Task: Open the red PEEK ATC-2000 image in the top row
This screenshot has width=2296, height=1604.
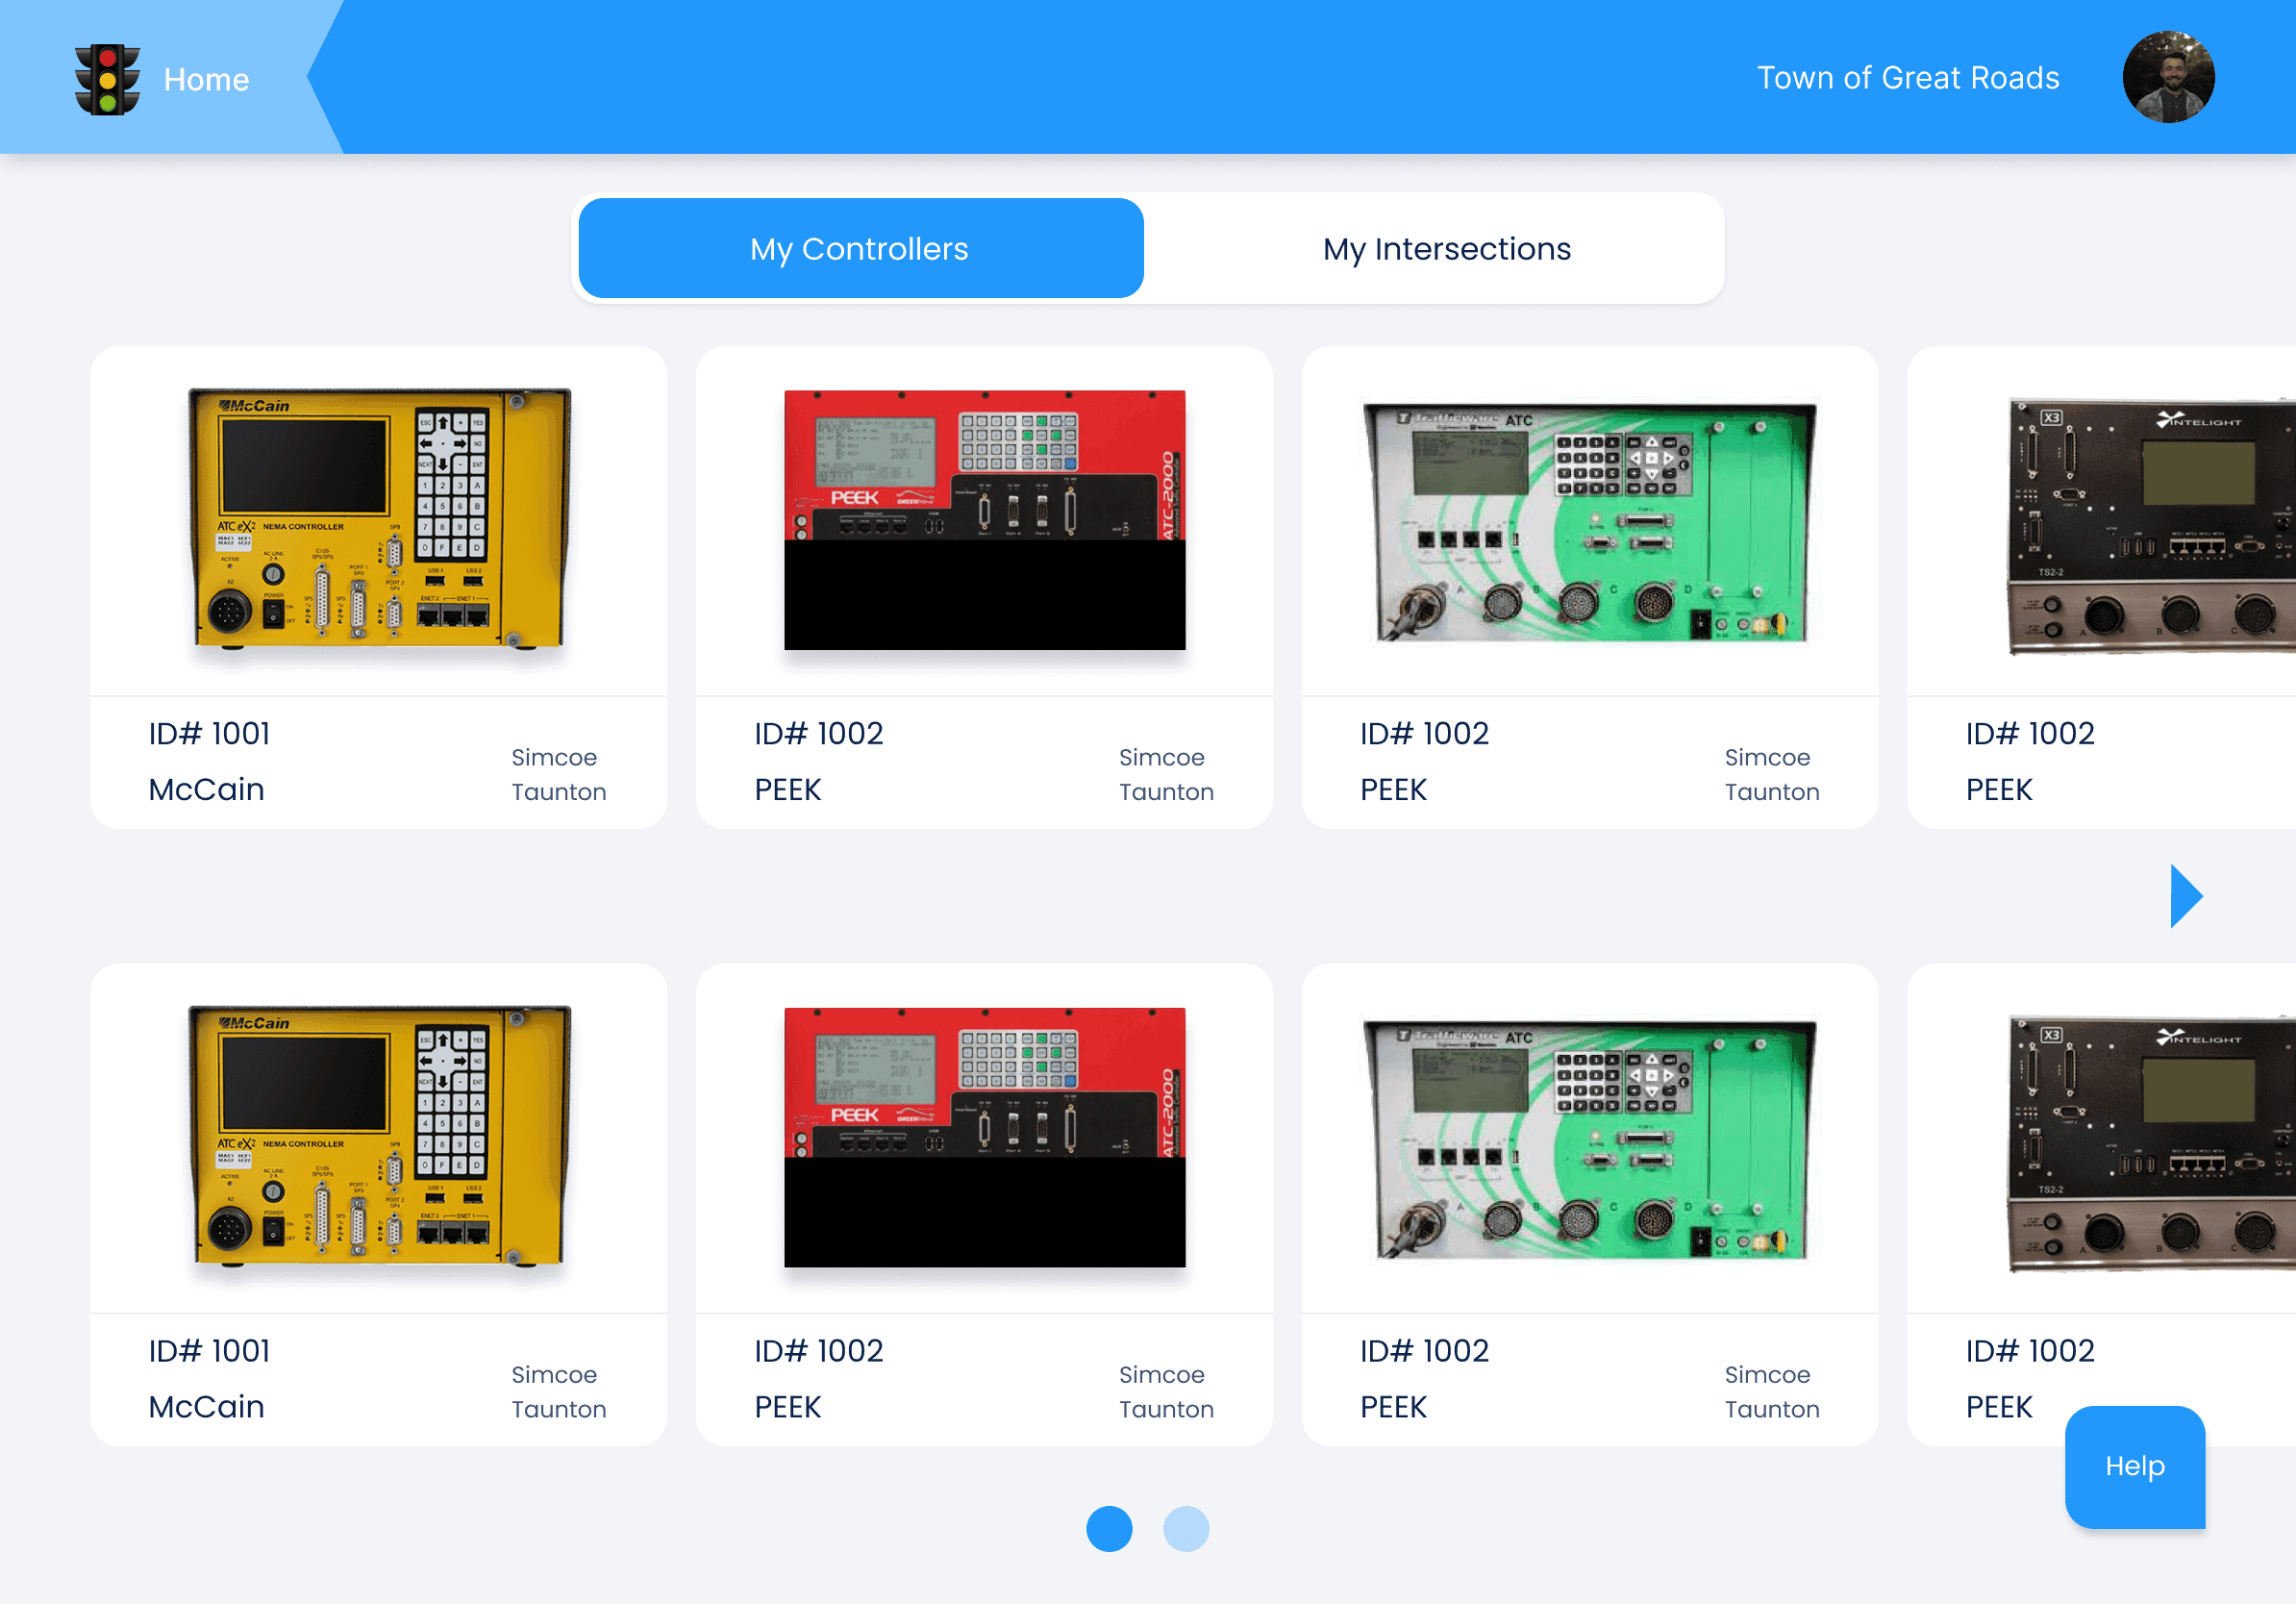Action: [984, 519]
